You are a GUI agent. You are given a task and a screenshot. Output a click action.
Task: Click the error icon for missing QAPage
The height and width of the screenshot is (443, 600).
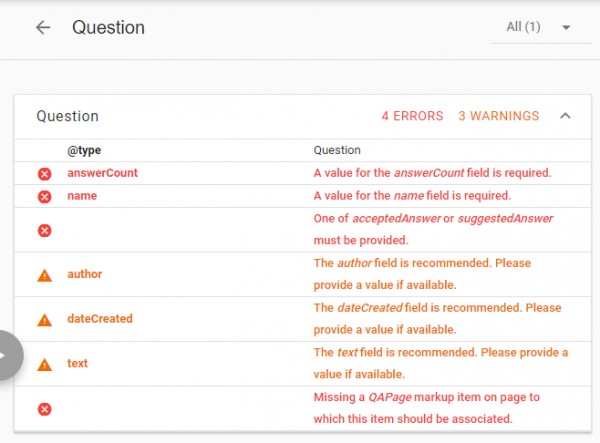pyautogui.click(x=44, y=409)
